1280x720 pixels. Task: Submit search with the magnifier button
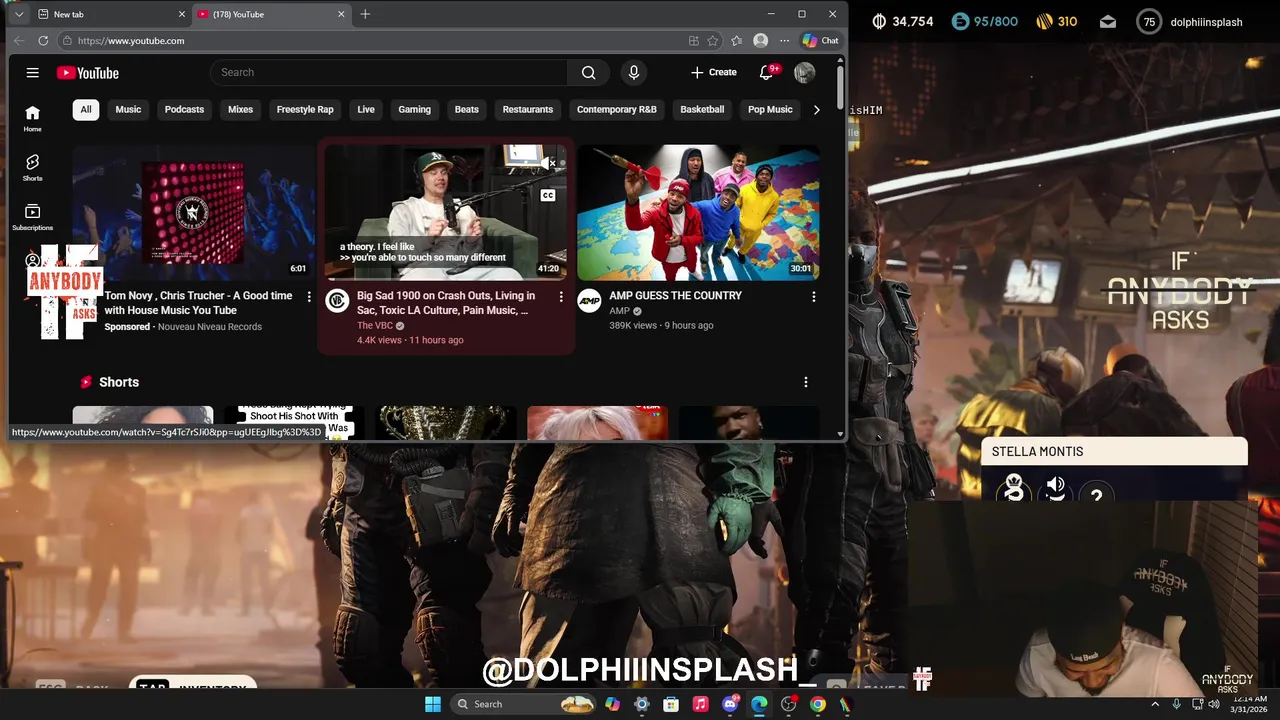click(x=588, y=72)
